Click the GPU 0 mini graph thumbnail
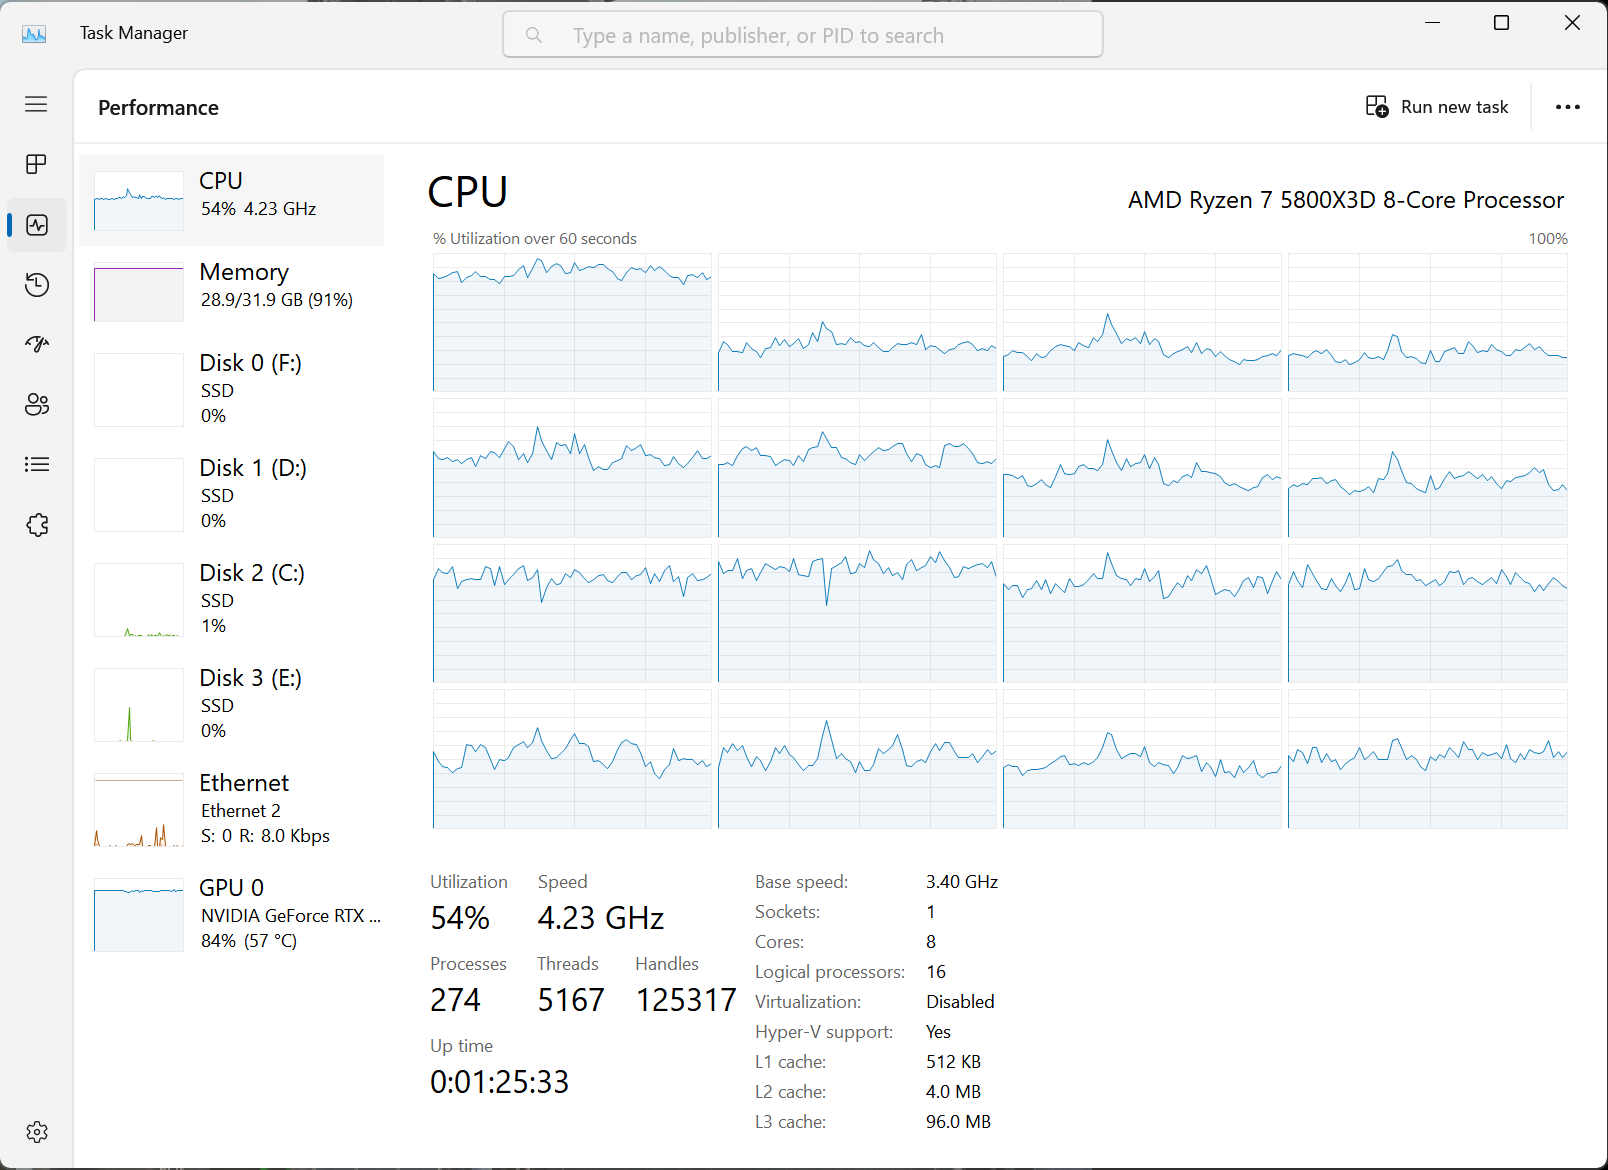This screenshot has width=1608, height=1170. coord(139,915)
